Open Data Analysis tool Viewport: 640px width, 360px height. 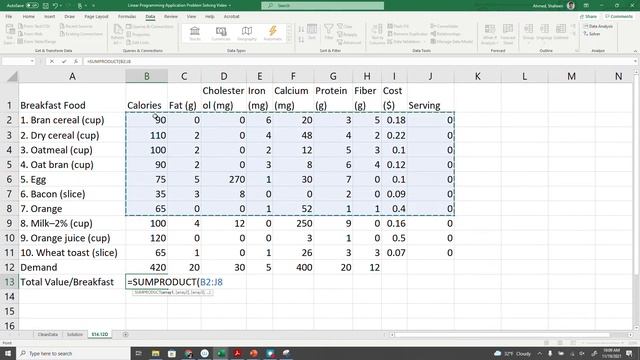pyautogui.click(x=598, y=27)
